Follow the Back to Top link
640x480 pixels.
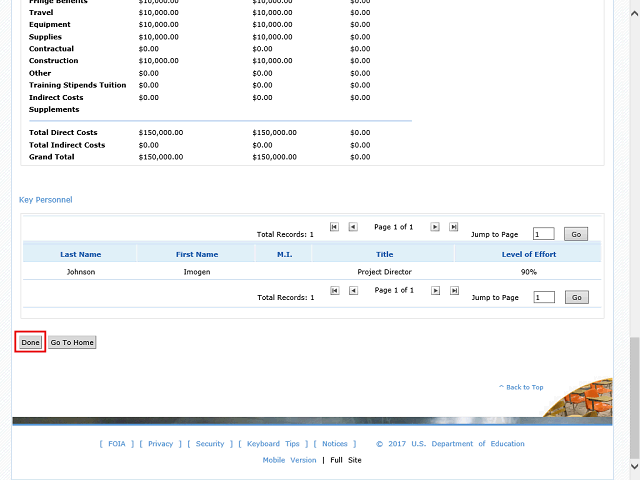(x=522, y=387)
